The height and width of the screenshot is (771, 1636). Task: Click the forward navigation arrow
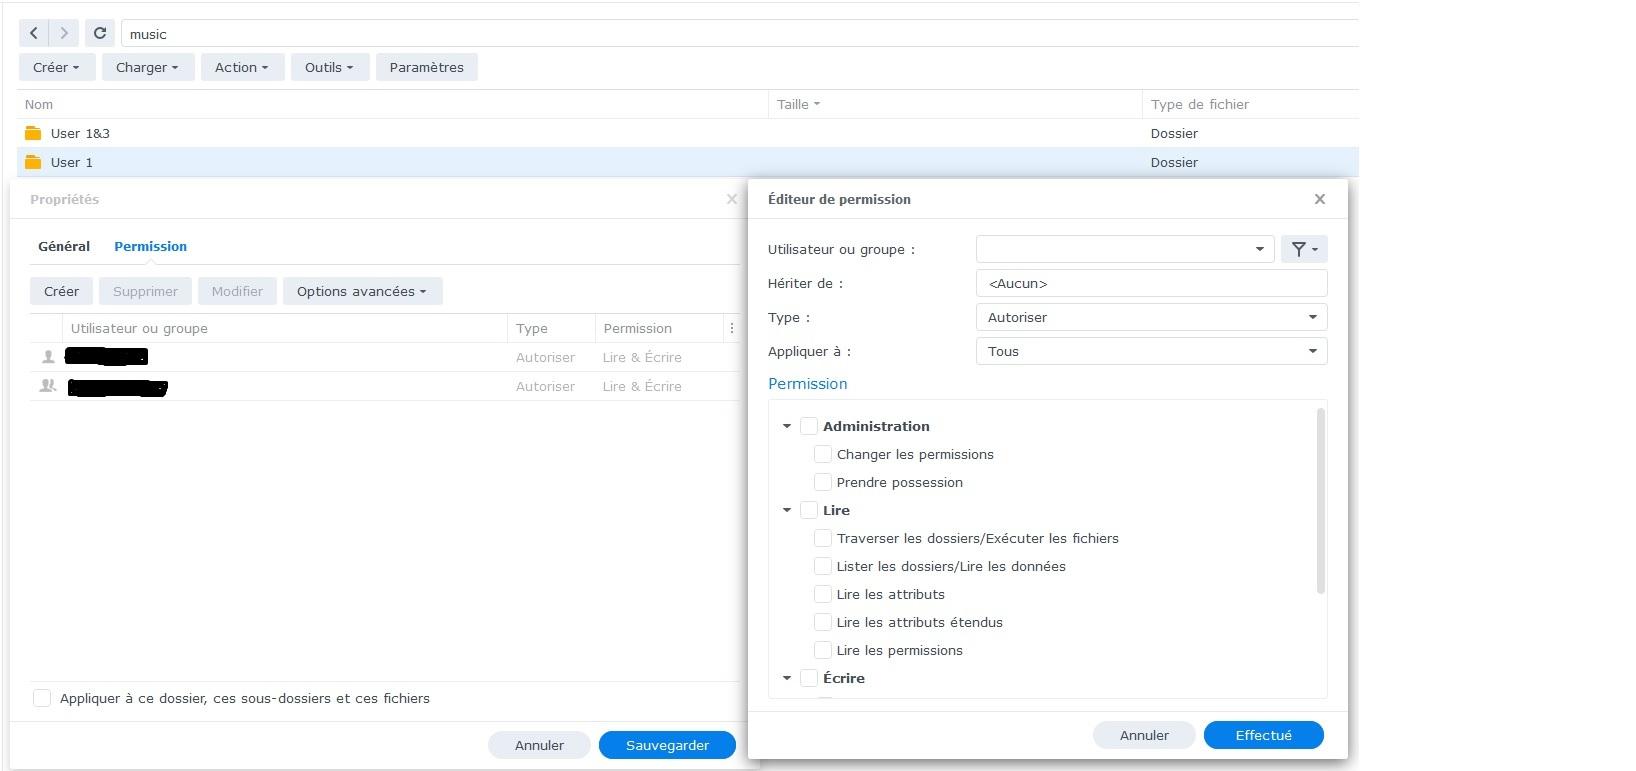click(x=64, y=33)
